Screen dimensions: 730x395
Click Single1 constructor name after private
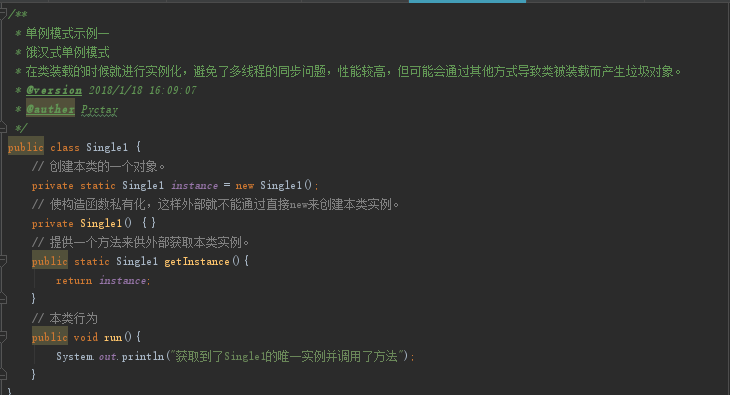coord(101,223)
